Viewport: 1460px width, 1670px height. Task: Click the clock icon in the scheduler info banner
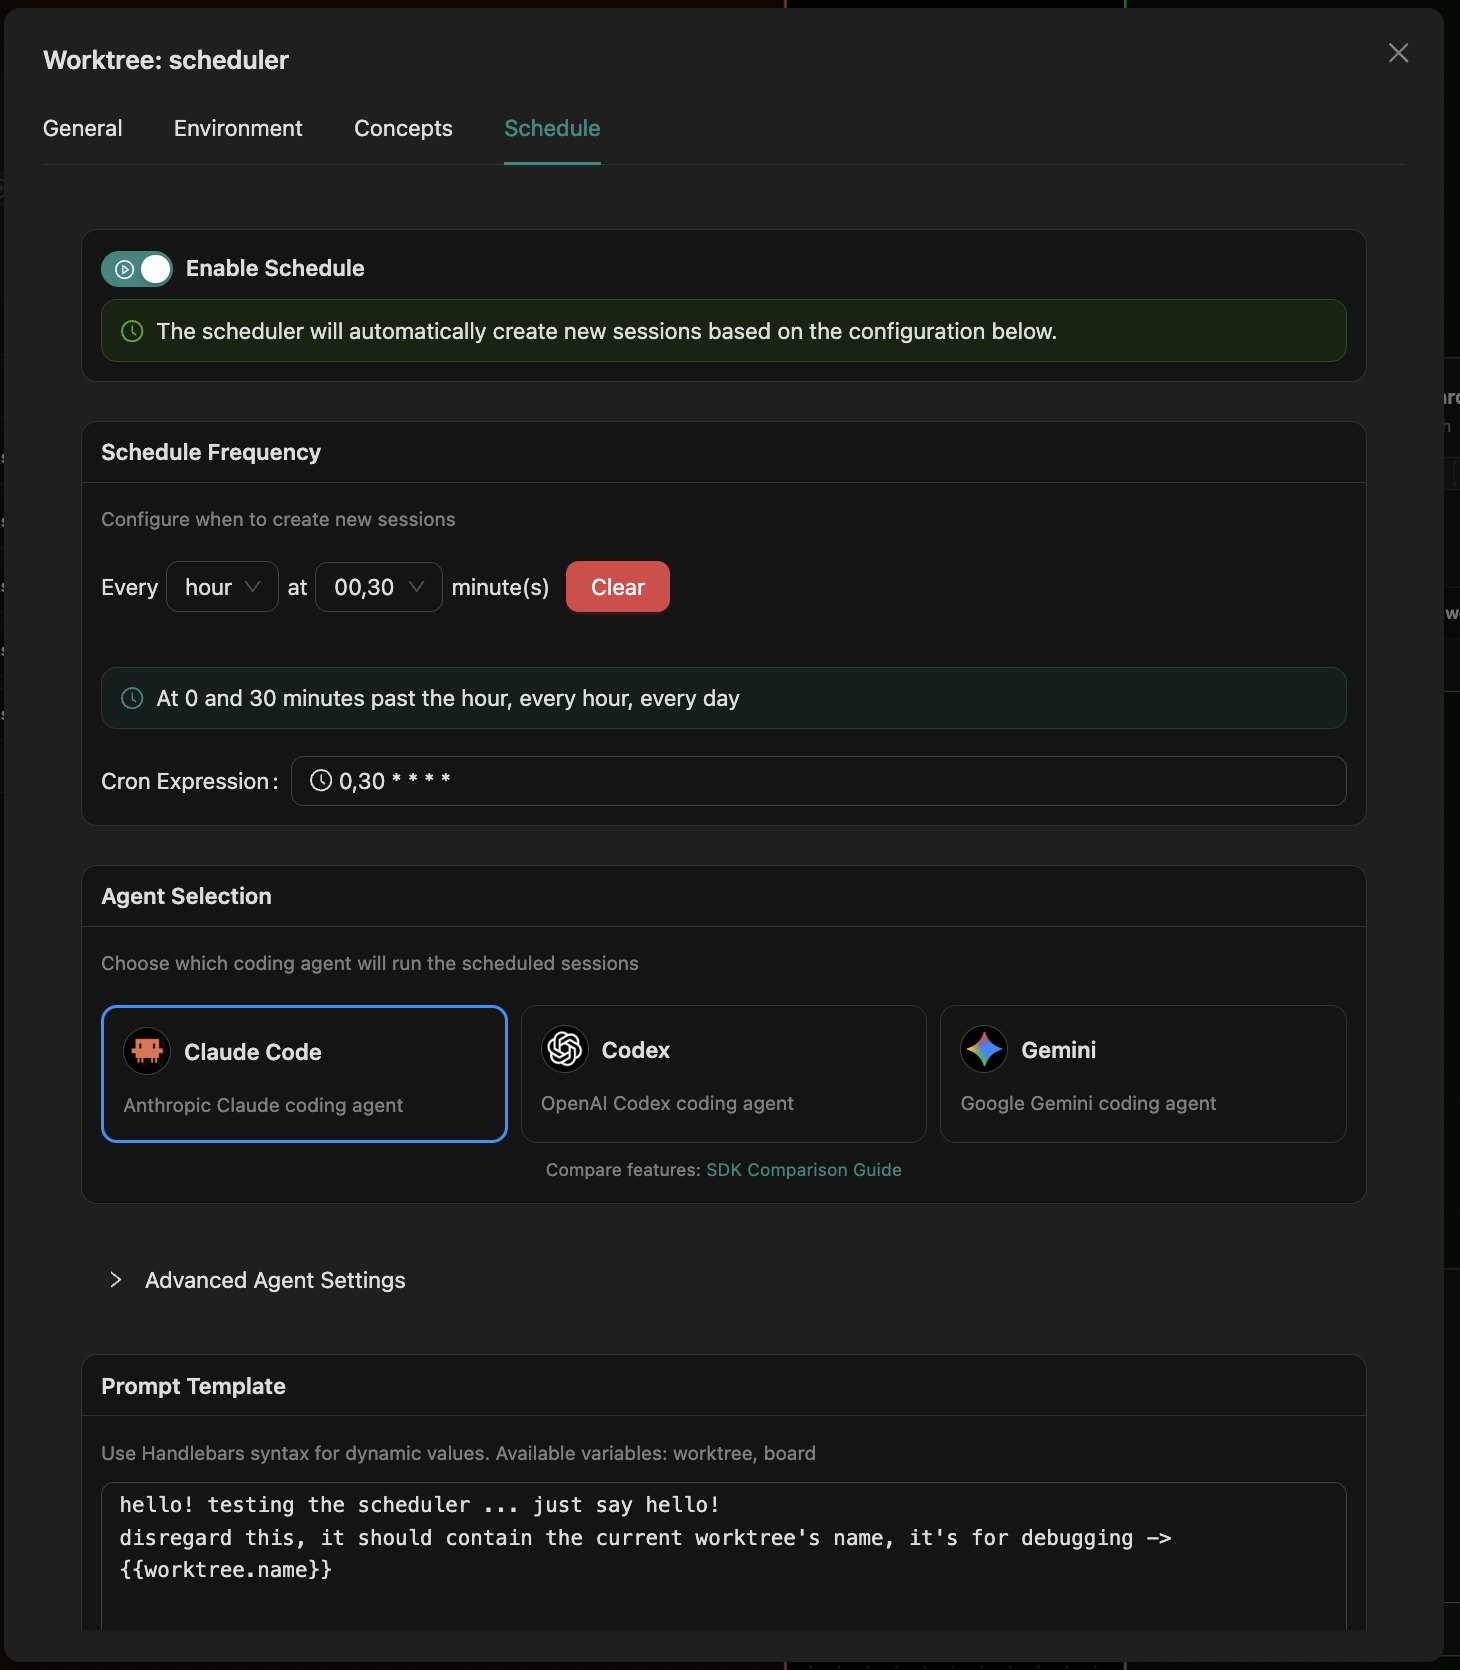pos(132,331)
